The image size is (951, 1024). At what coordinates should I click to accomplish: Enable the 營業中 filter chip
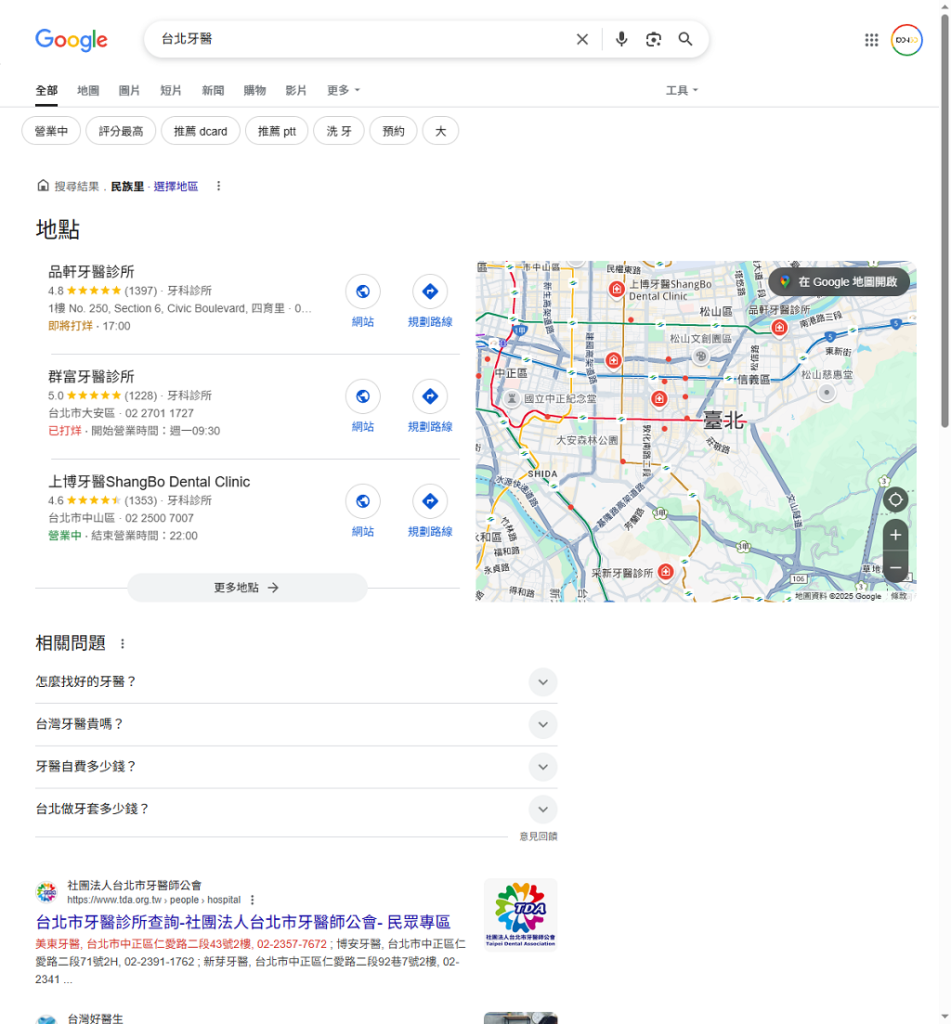(x=50, y=130)
